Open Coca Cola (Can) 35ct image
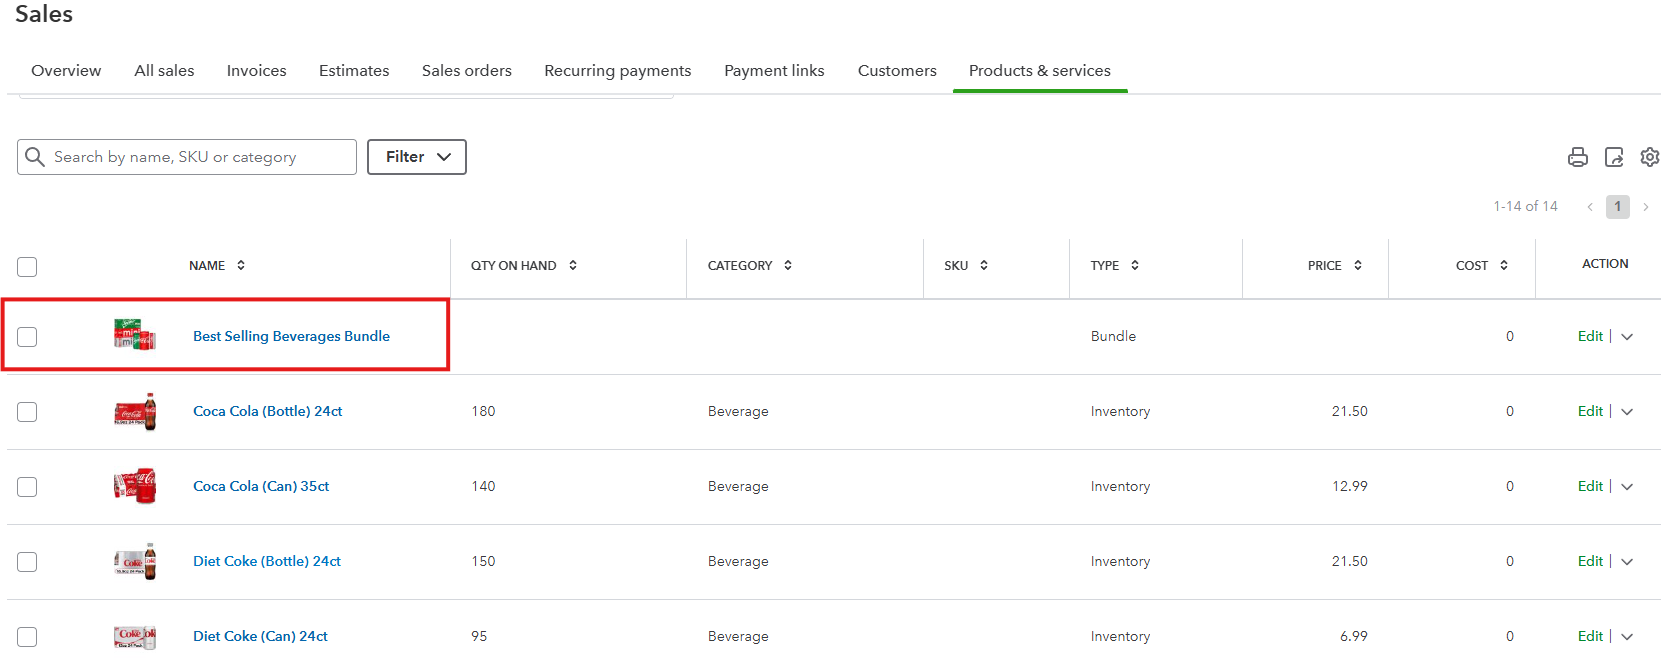The image size is (1661, 660). (135, 486)
